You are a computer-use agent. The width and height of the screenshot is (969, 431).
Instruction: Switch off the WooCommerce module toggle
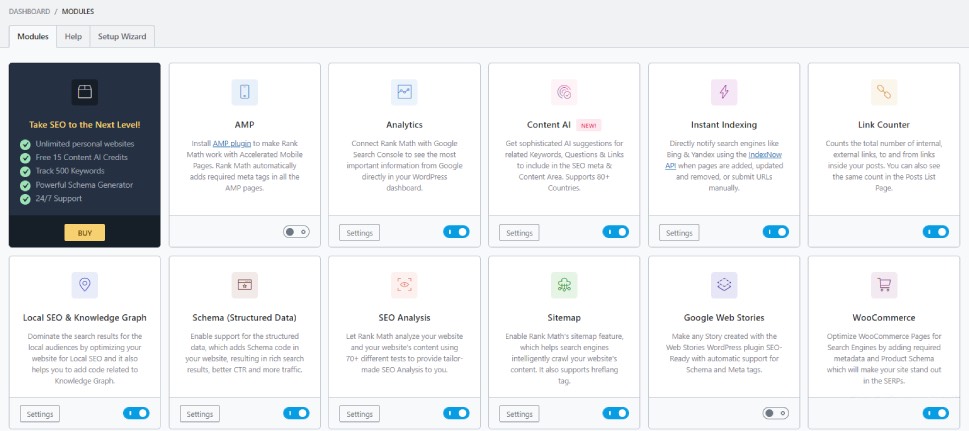tap(935, 412)
